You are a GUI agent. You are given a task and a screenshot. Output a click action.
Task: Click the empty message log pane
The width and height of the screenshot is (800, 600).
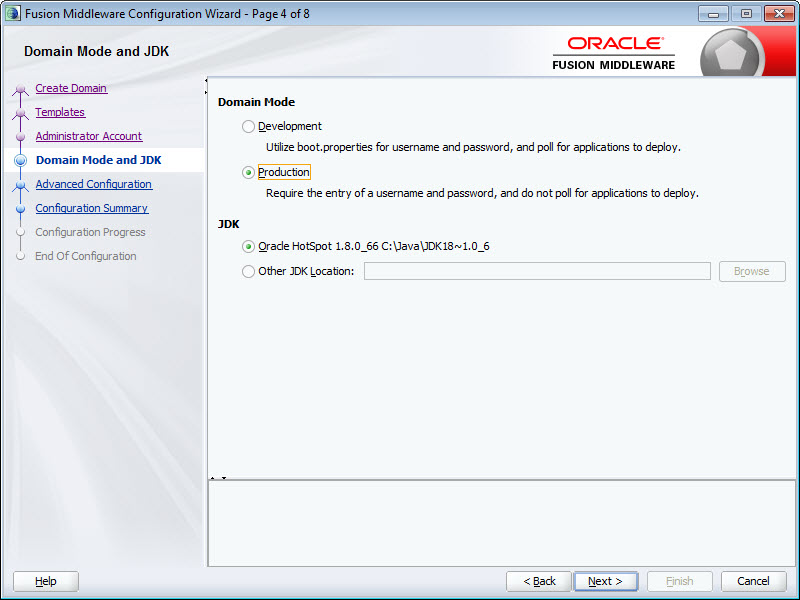[502, 523]
